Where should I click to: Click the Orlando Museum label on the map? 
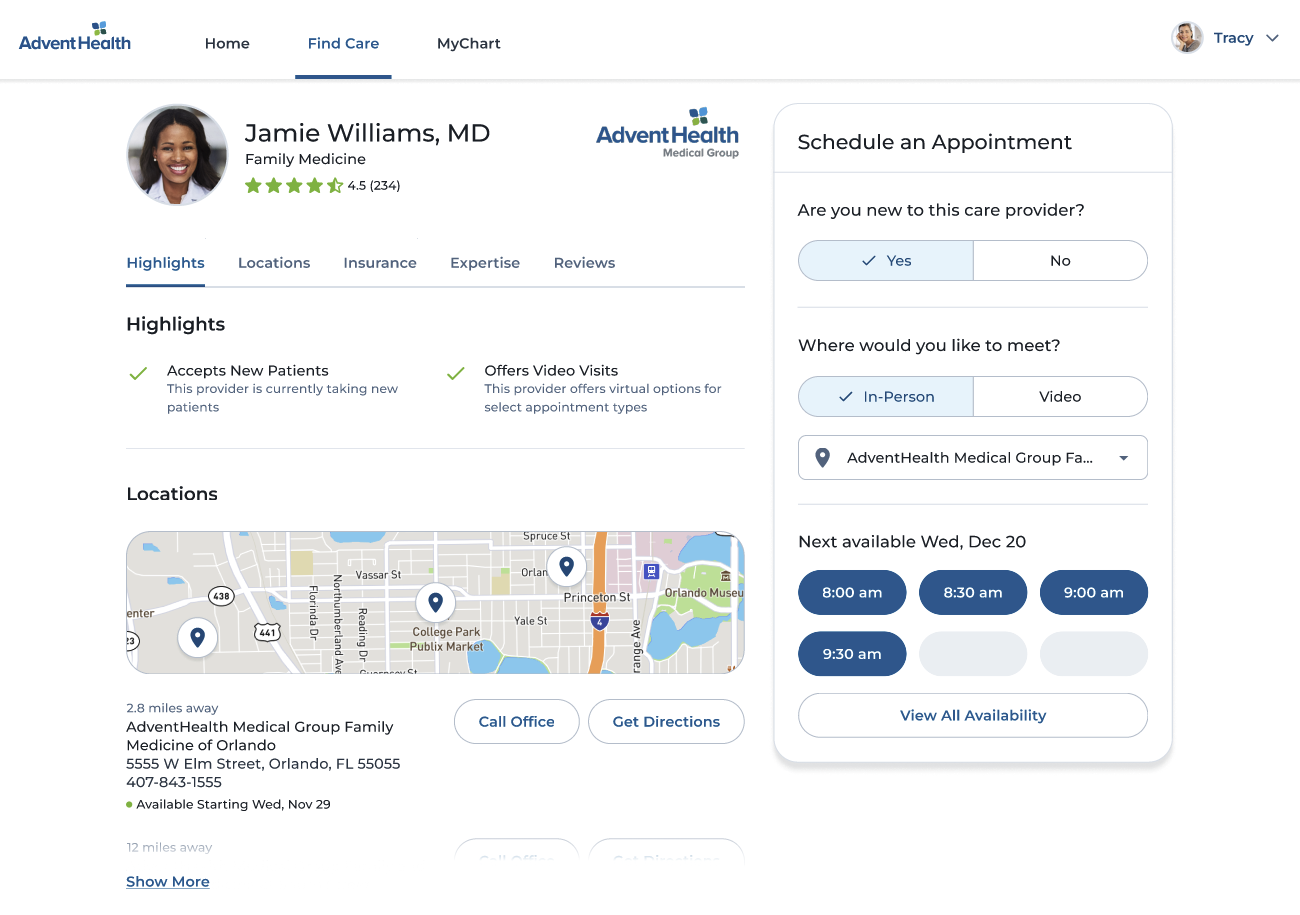point(705,593)
